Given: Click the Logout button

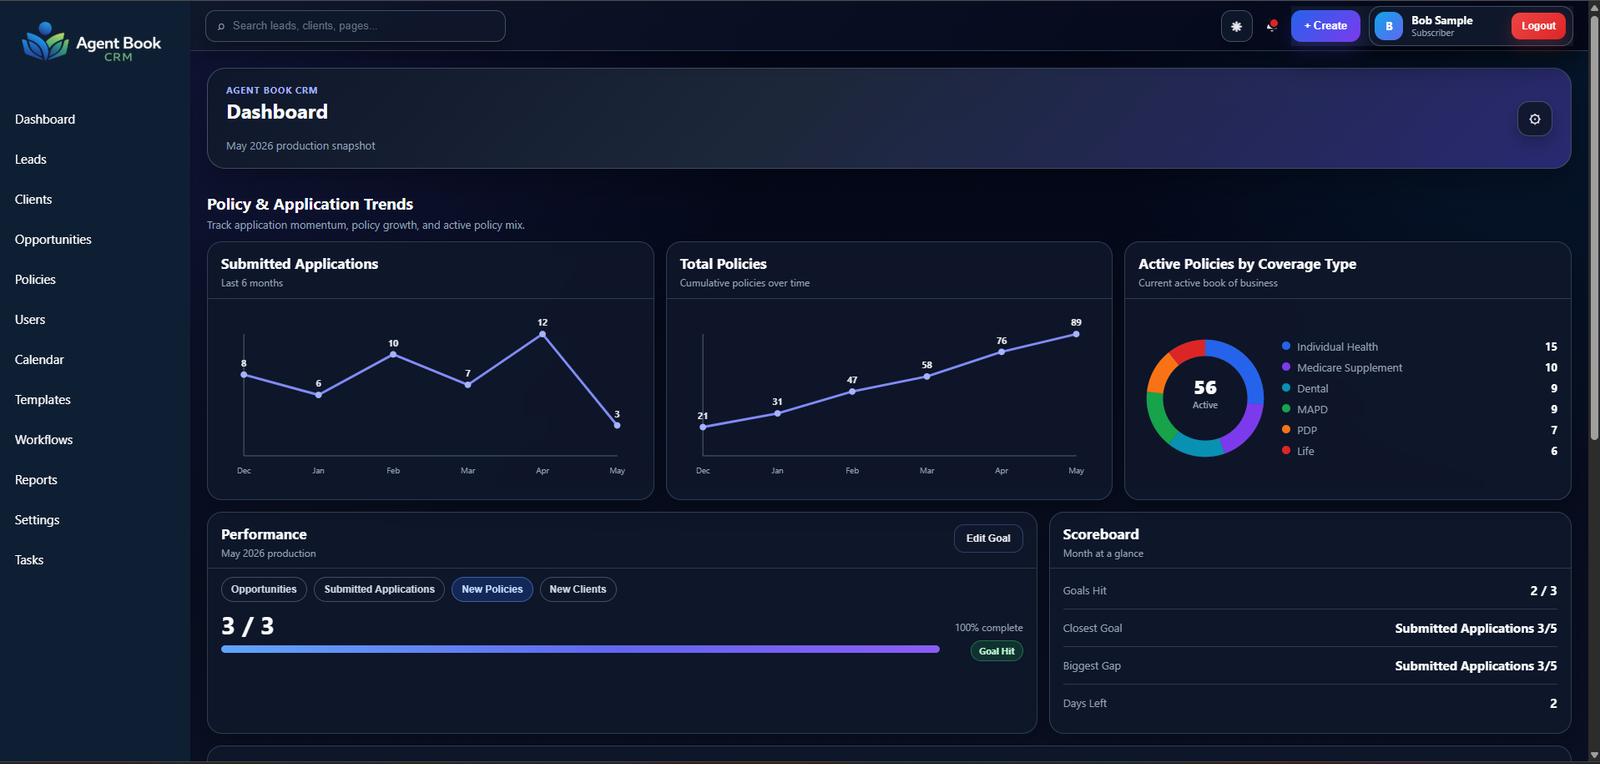Looking at the screenshot, I should click(1538, 26).
